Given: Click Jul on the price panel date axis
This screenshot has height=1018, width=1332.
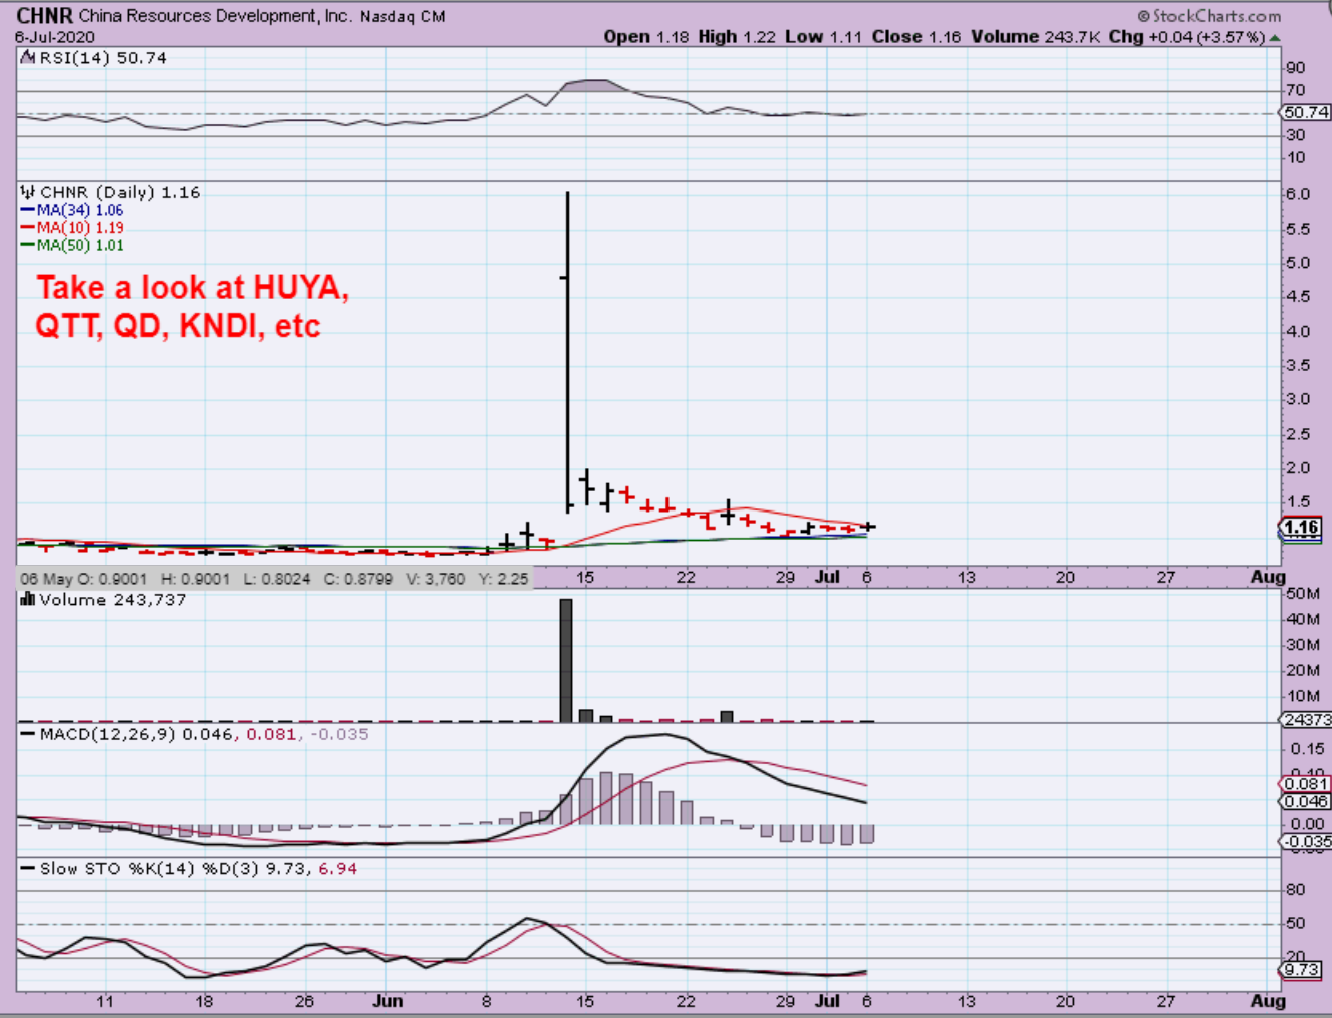Looking at the screenshot, I should (827, 577).
